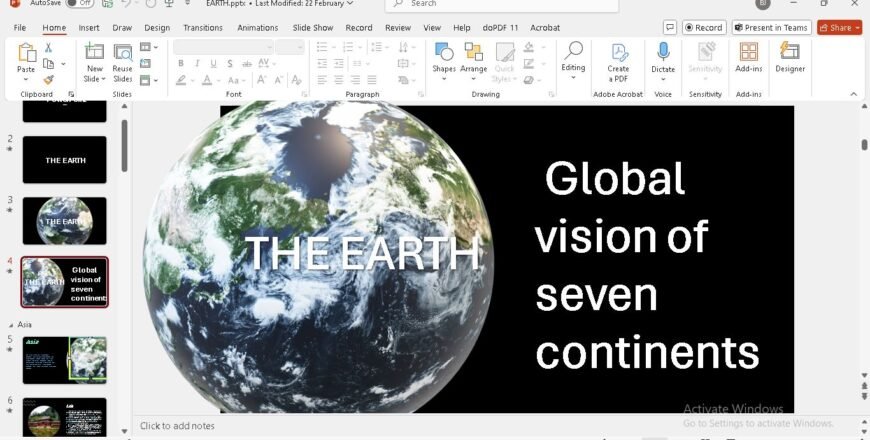Viewport: 870px width, 440px height.
Task: Toggle Justify paragraph alignment
Action: click(372, 80)
